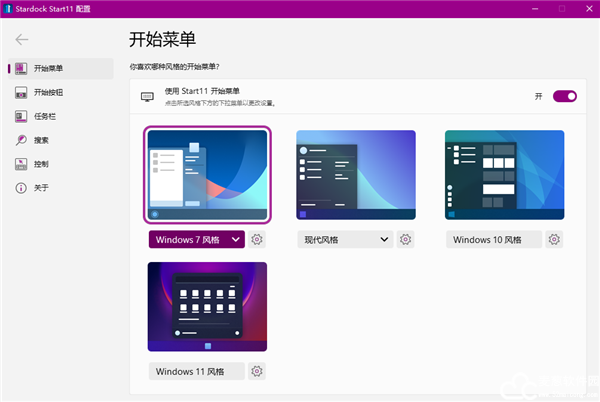
Task: Click the Stardock Start11 title bar icon
Action: 8,8
